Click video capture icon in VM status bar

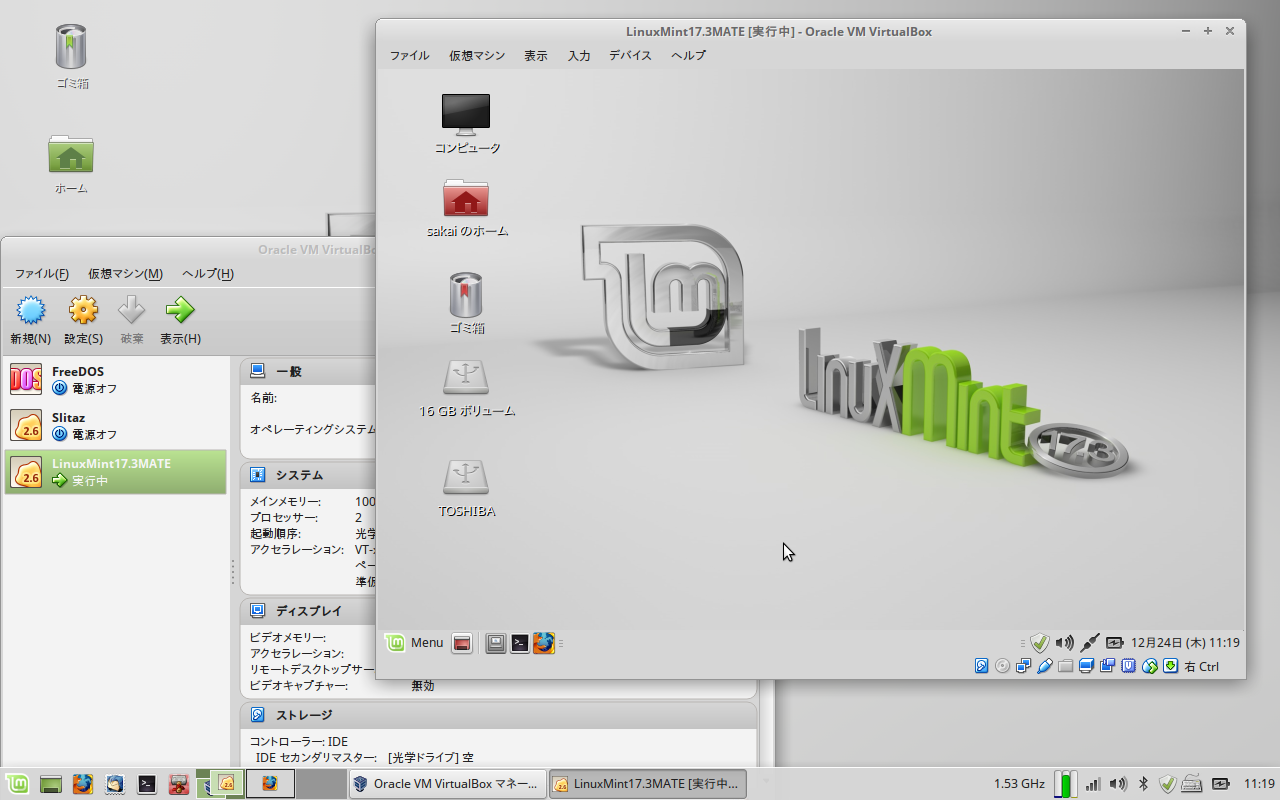[1108, 666]
